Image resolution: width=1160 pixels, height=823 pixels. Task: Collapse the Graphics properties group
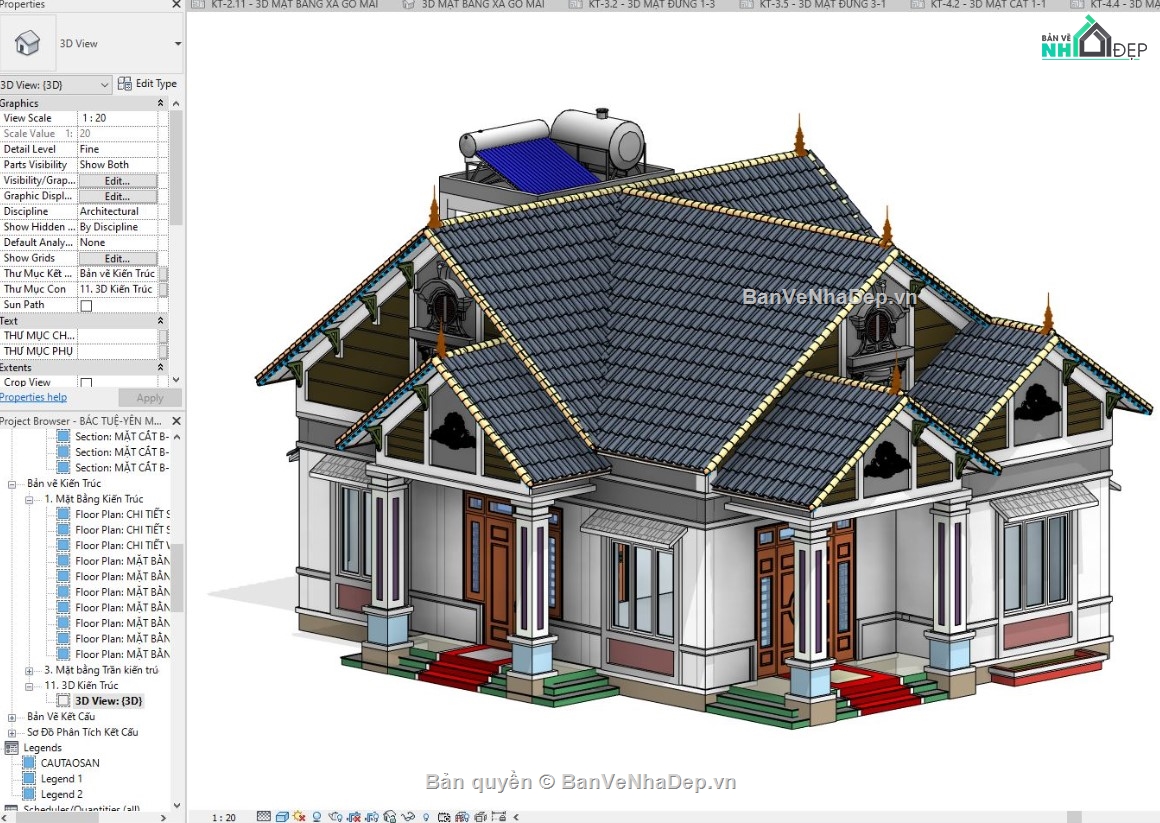tap(161, 103)
